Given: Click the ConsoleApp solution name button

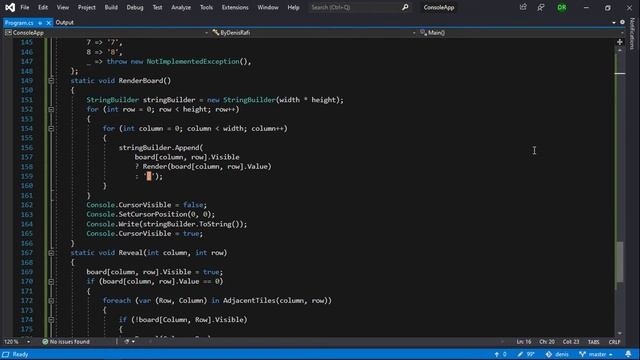Looking at the screenshot, I should point(439,7).
